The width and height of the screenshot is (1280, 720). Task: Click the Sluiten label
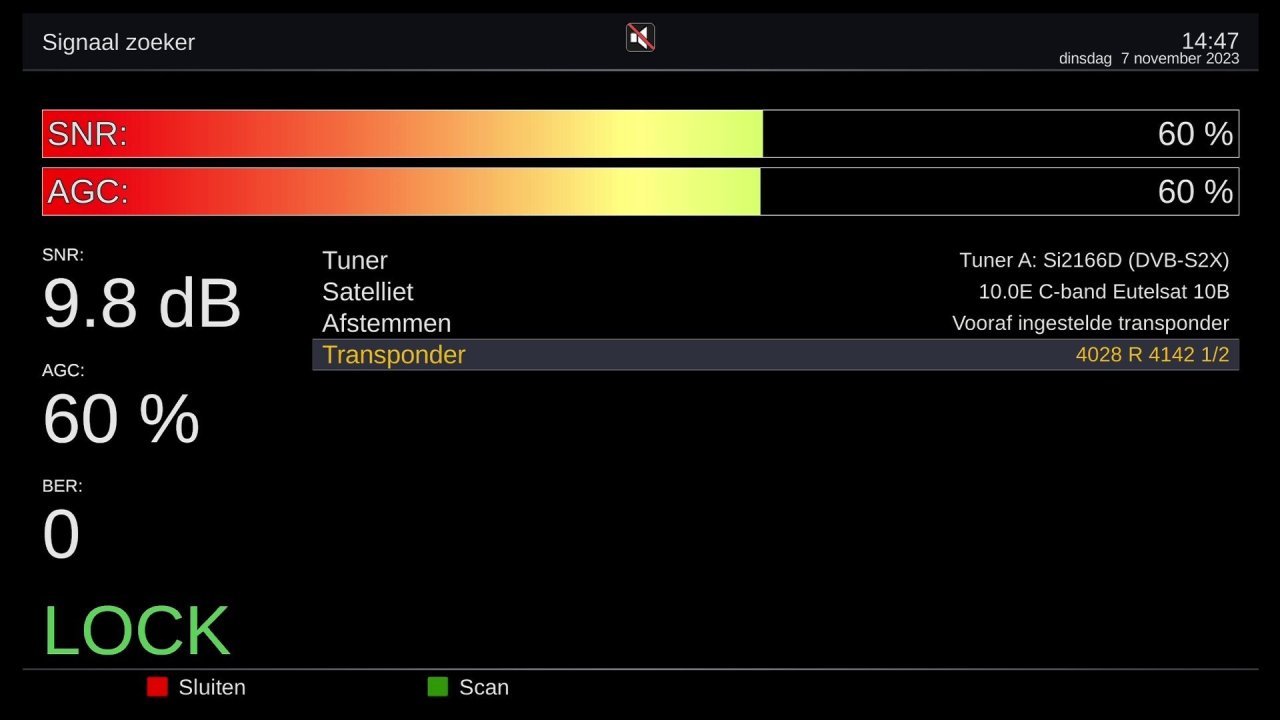(212, 688)
